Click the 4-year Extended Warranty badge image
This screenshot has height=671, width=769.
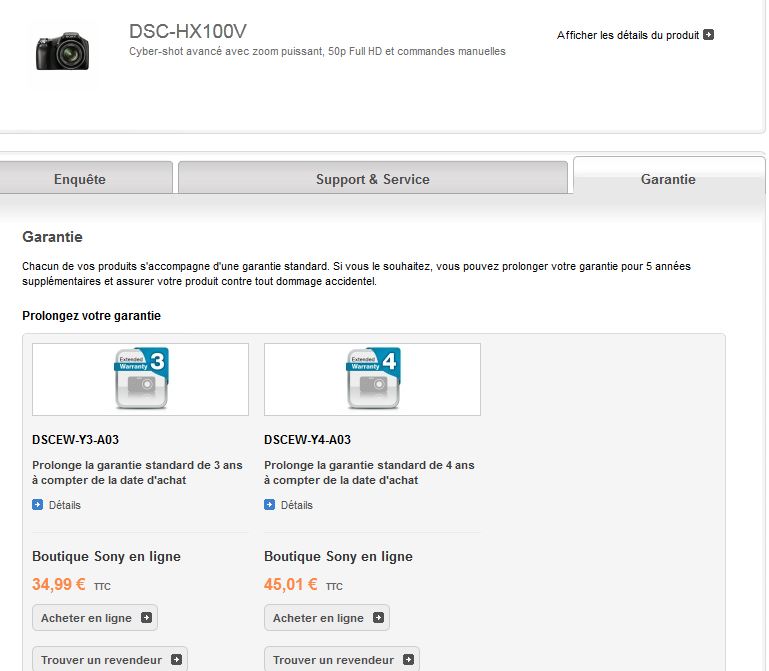(372, 379)
